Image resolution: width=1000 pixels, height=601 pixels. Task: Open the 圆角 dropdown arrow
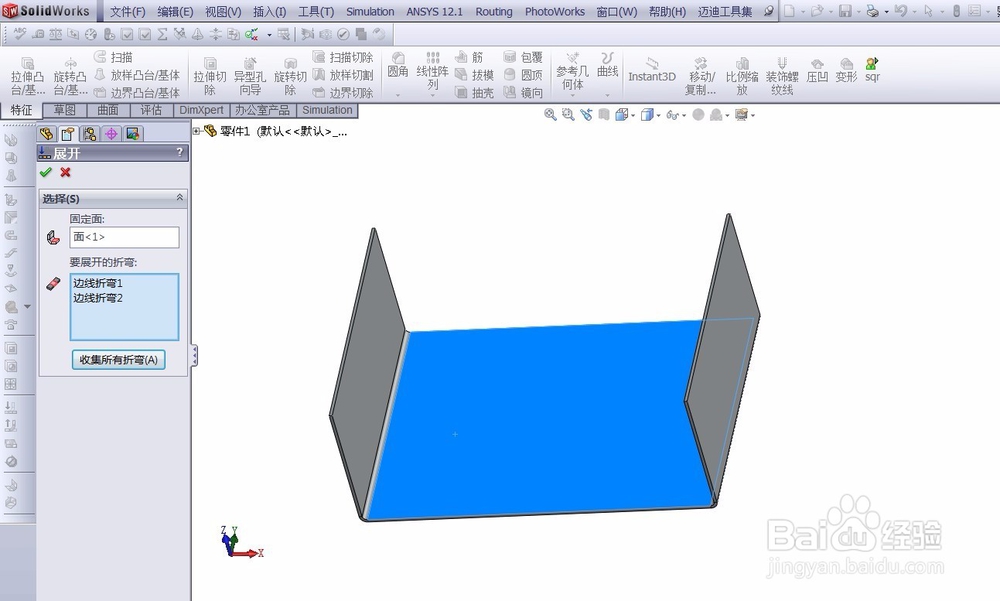coord(398,96)
